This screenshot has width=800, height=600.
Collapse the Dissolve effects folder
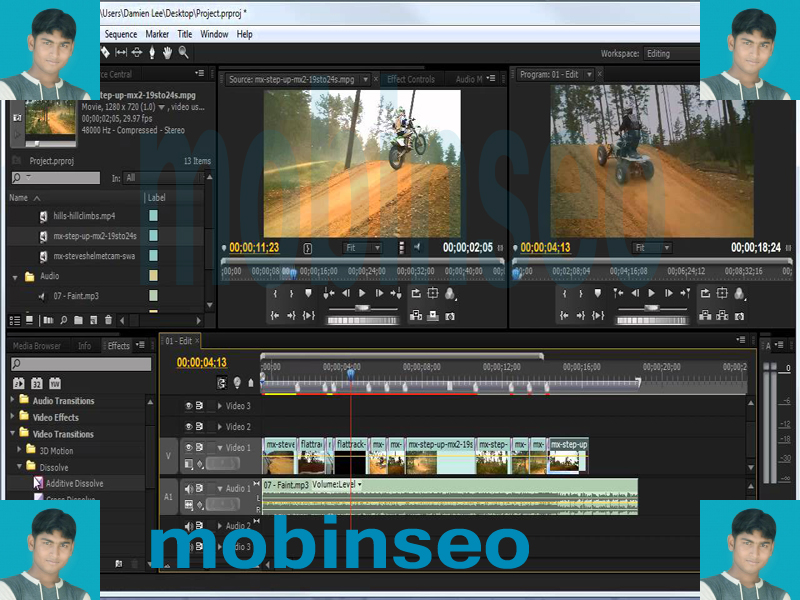pyautogui.click(x=19, y=467)
